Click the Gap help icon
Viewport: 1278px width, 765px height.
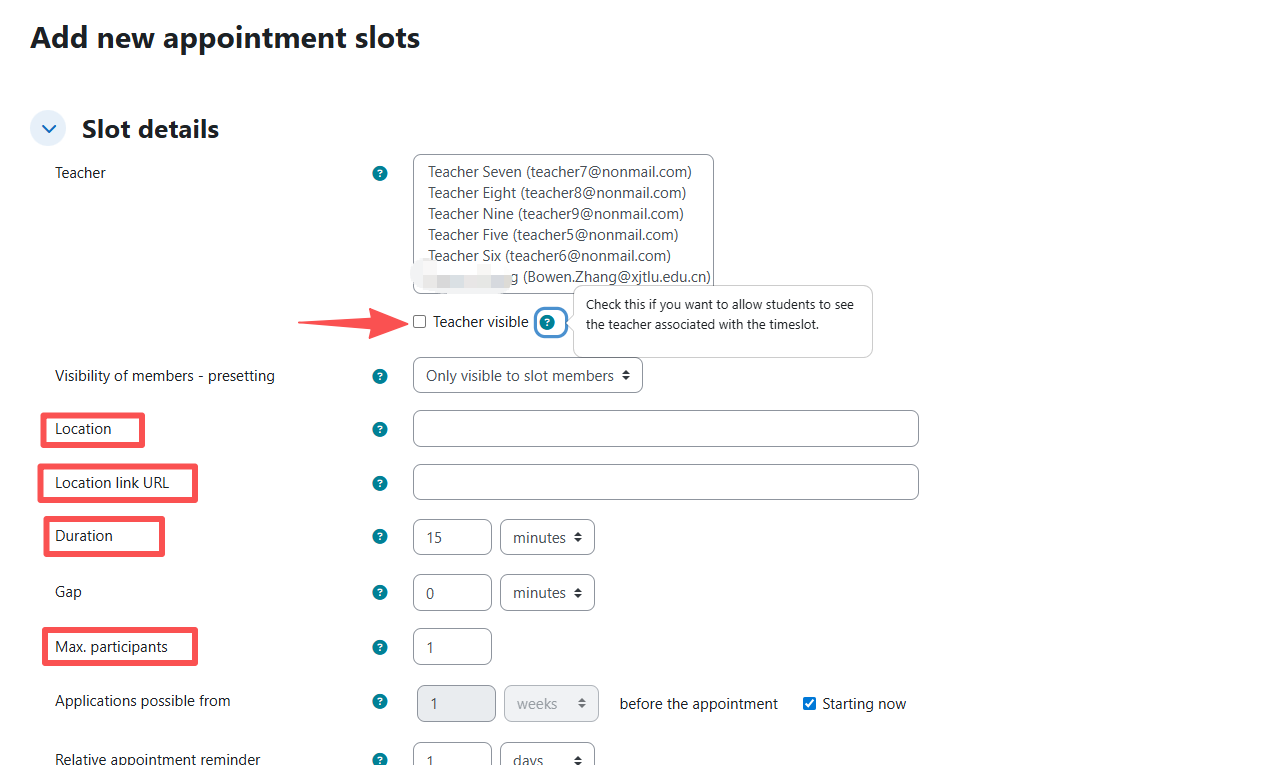tap(380, 592)
